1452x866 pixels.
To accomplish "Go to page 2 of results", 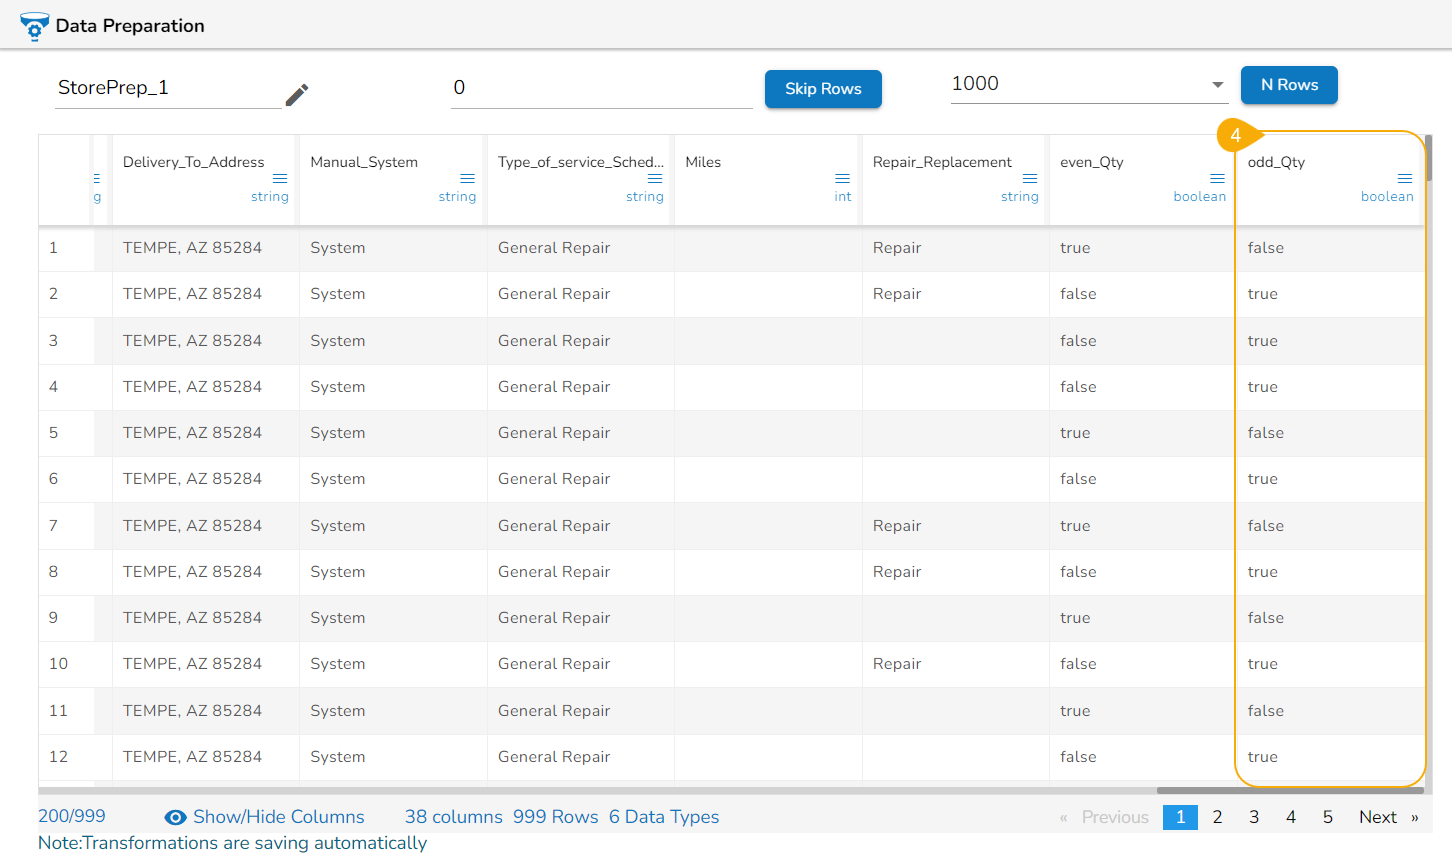I will pos(1217,817).
